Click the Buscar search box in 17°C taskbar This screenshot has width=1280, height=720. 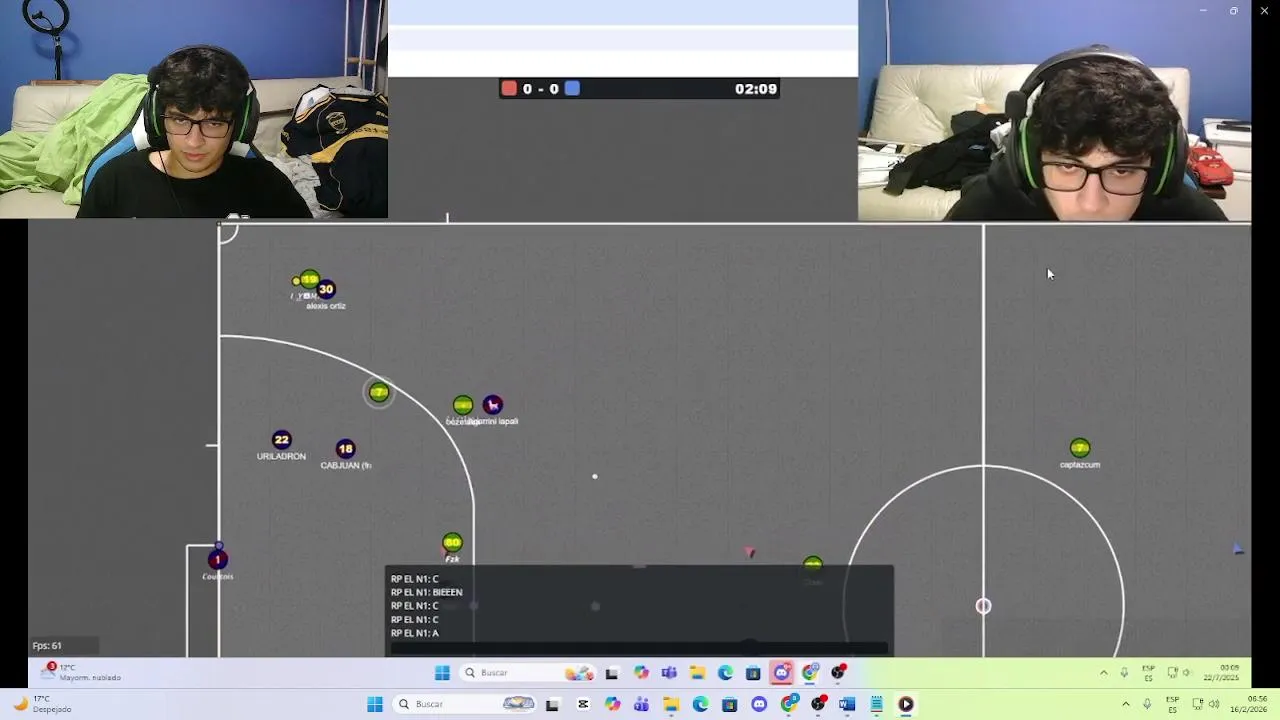coord(464,704)
